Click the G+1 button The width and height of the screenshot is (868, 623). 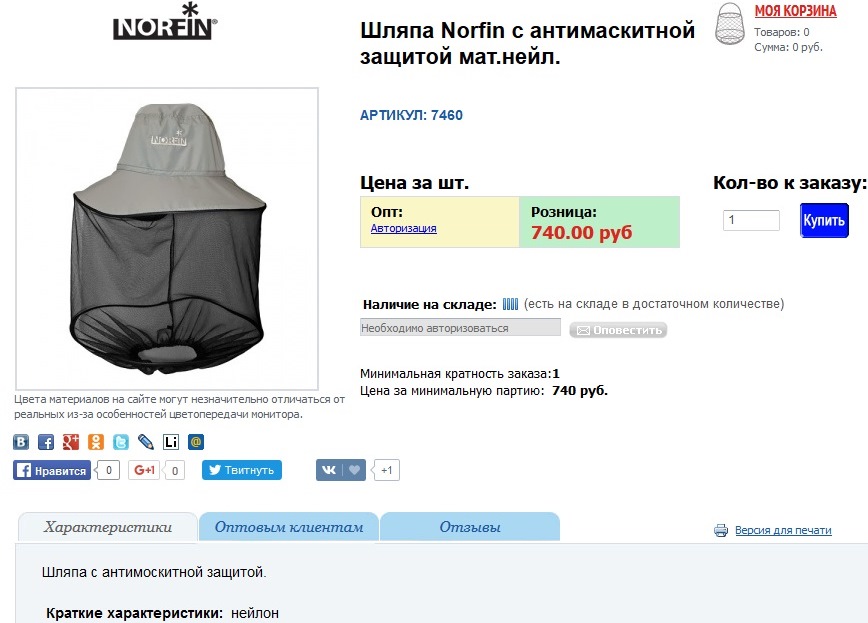point(145,470)
